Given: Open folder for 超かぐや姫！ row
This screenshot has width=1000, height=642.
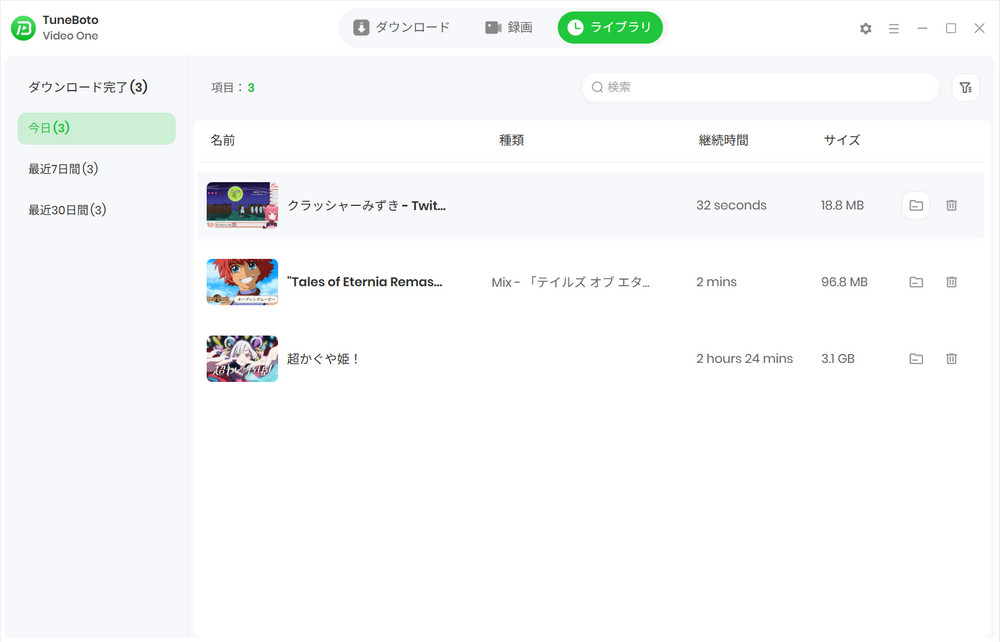Looking at the screenshot, I should coord(916,359).
